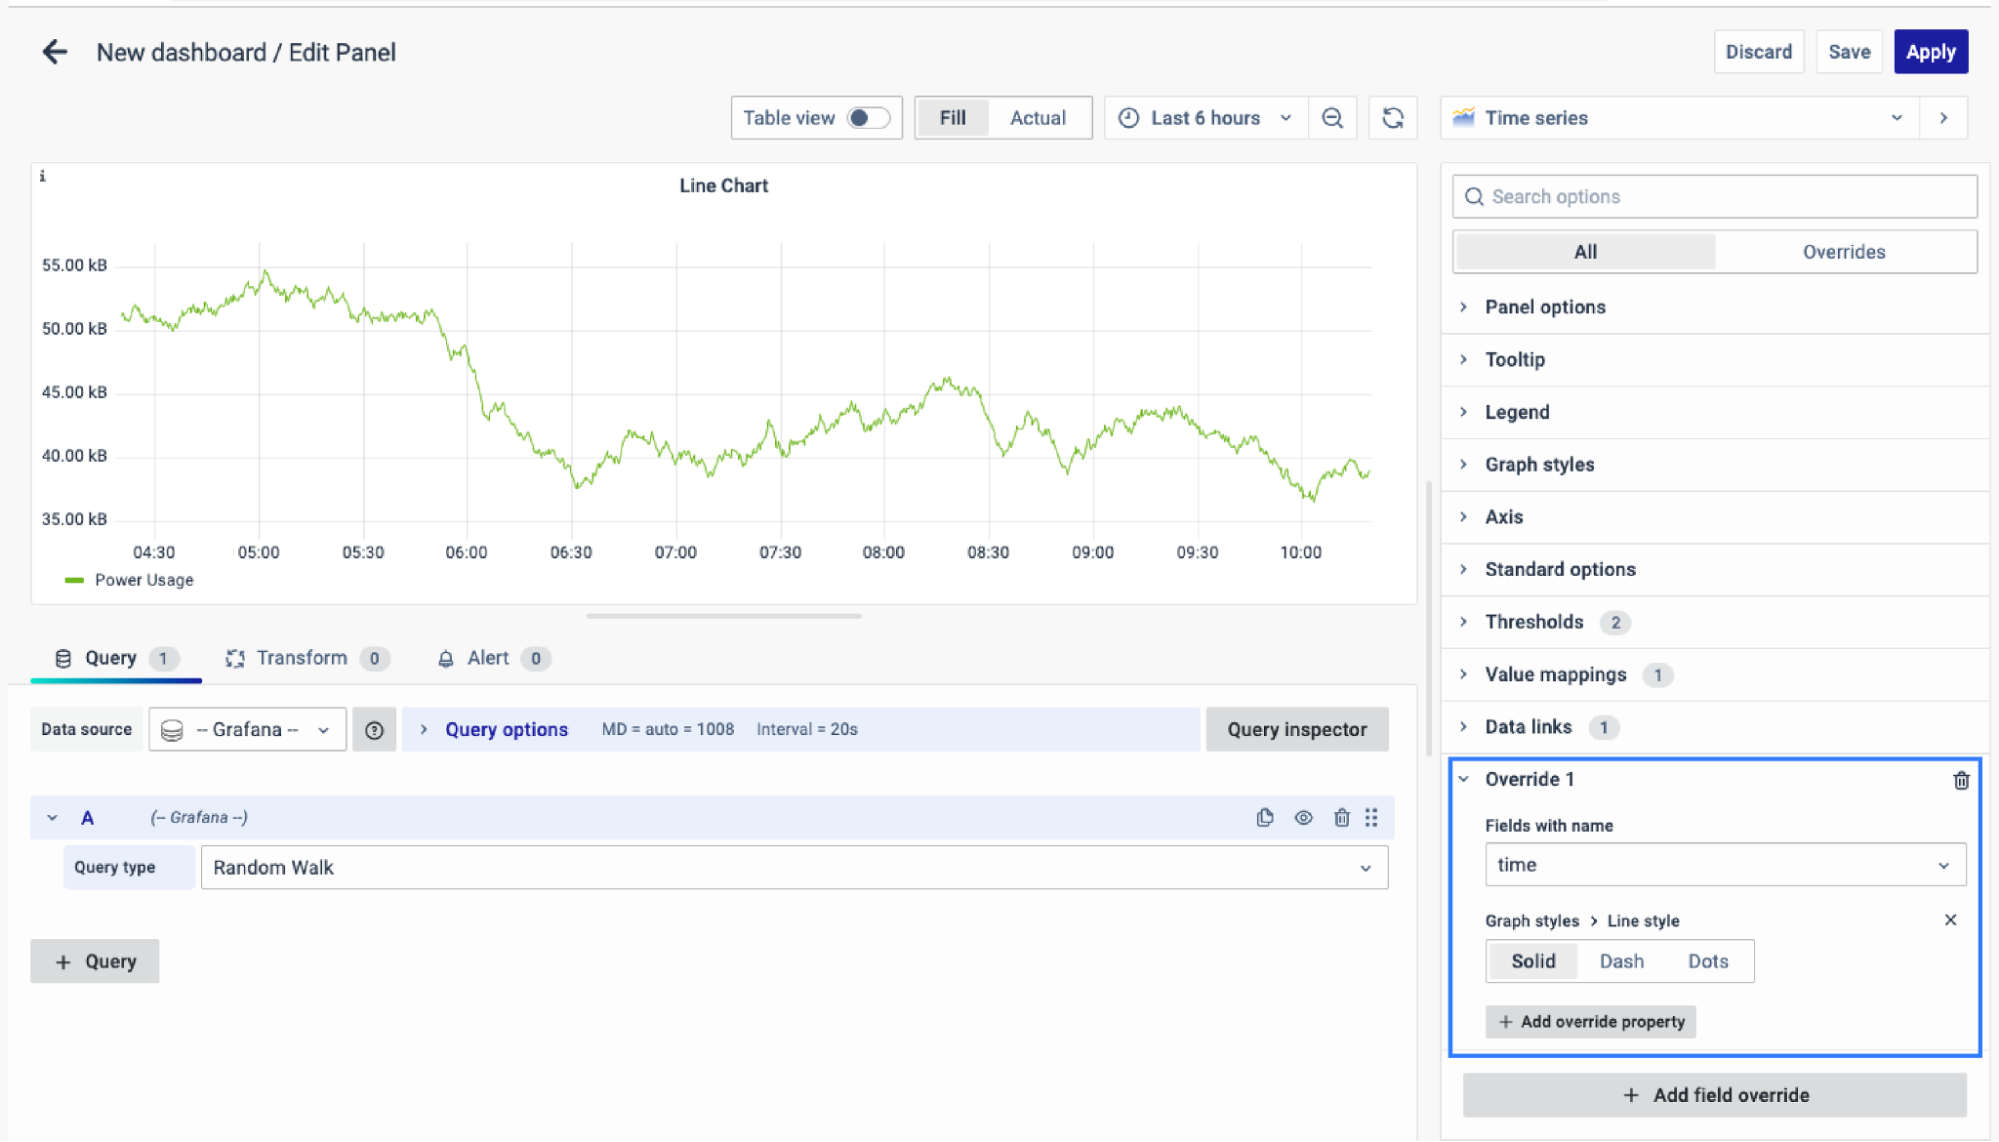1999x1142 pixels.
Task: Click the back arrow to leave Edit Panel
Action: click(55, 52)
